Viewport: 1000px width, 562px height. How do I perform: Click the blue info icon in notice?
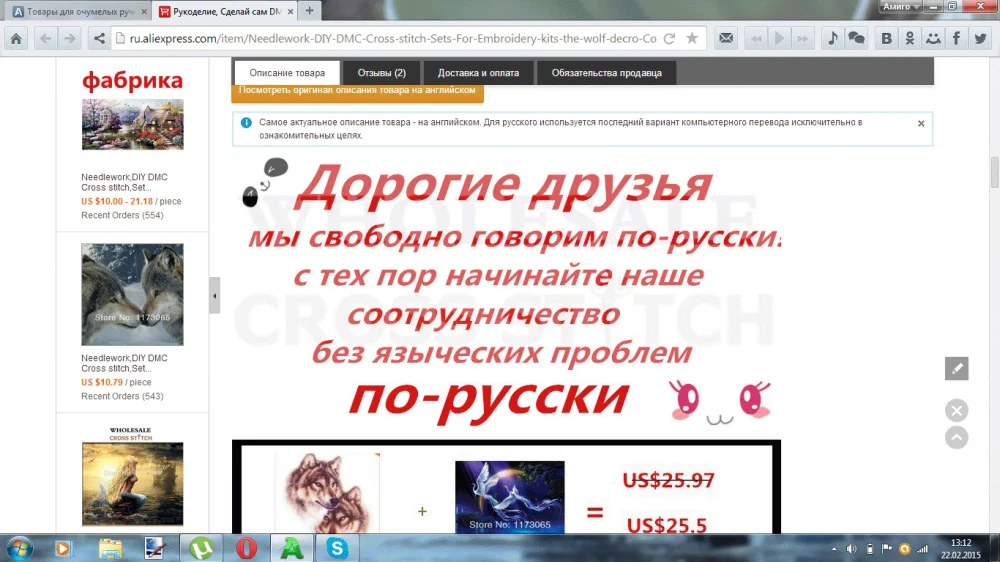click(x=246, y=122)
